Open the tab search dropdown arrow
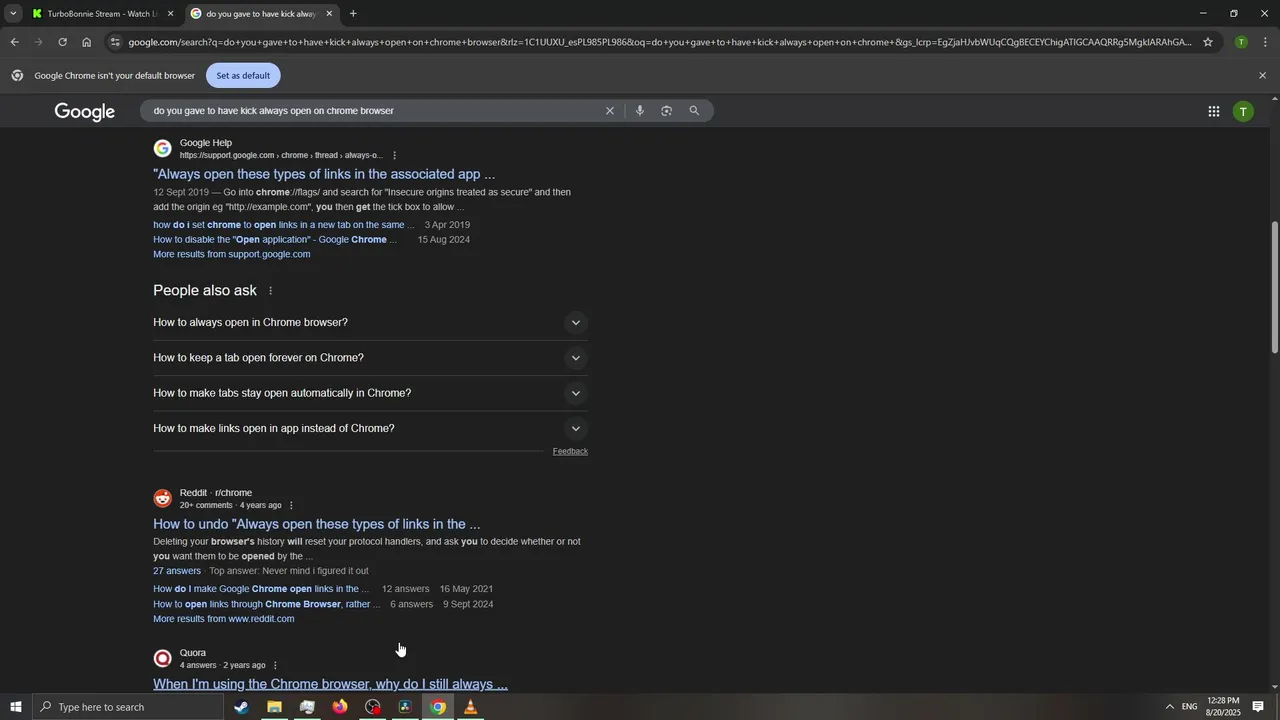Image resolution: width=1280 pixels, height=720 pixels. pos(13,14)
